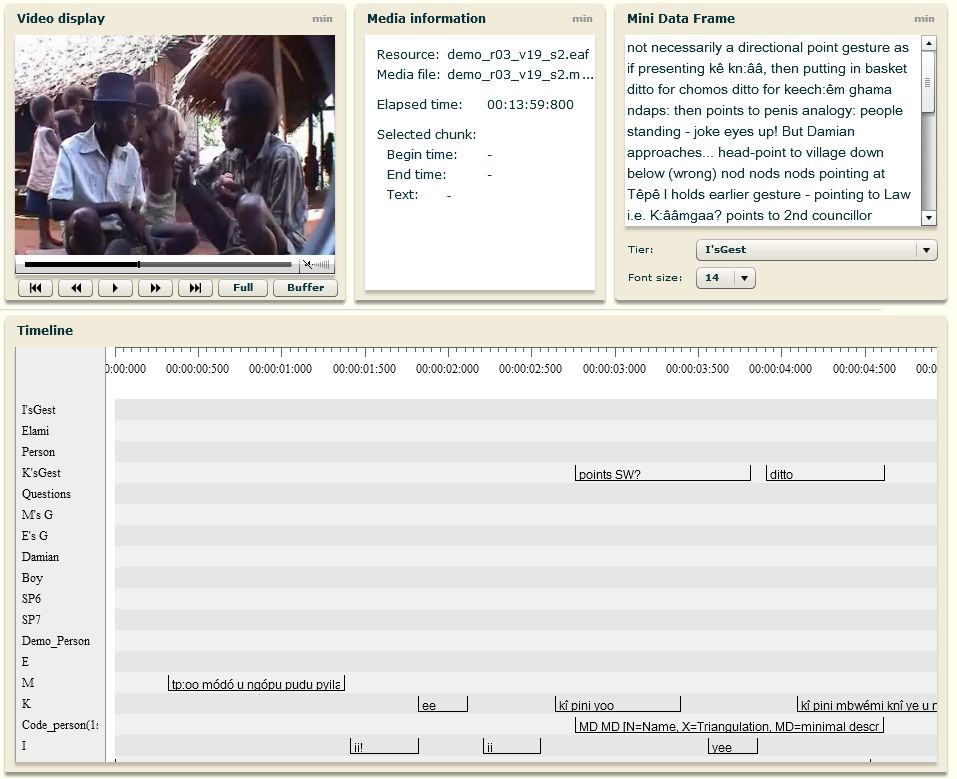Screen dimensions: 957x779
Task: Select the K'sGest tier label
Action: coord(41,473)
